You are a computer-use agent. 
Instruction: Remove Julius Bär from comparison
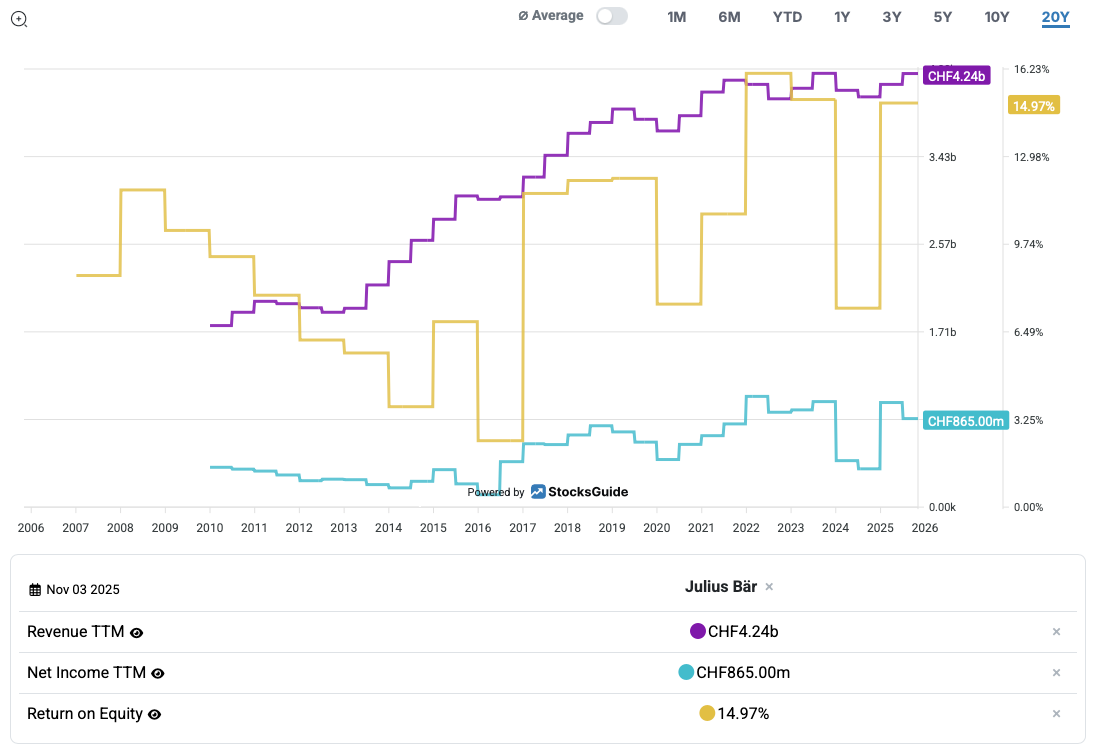pos(769,587)
